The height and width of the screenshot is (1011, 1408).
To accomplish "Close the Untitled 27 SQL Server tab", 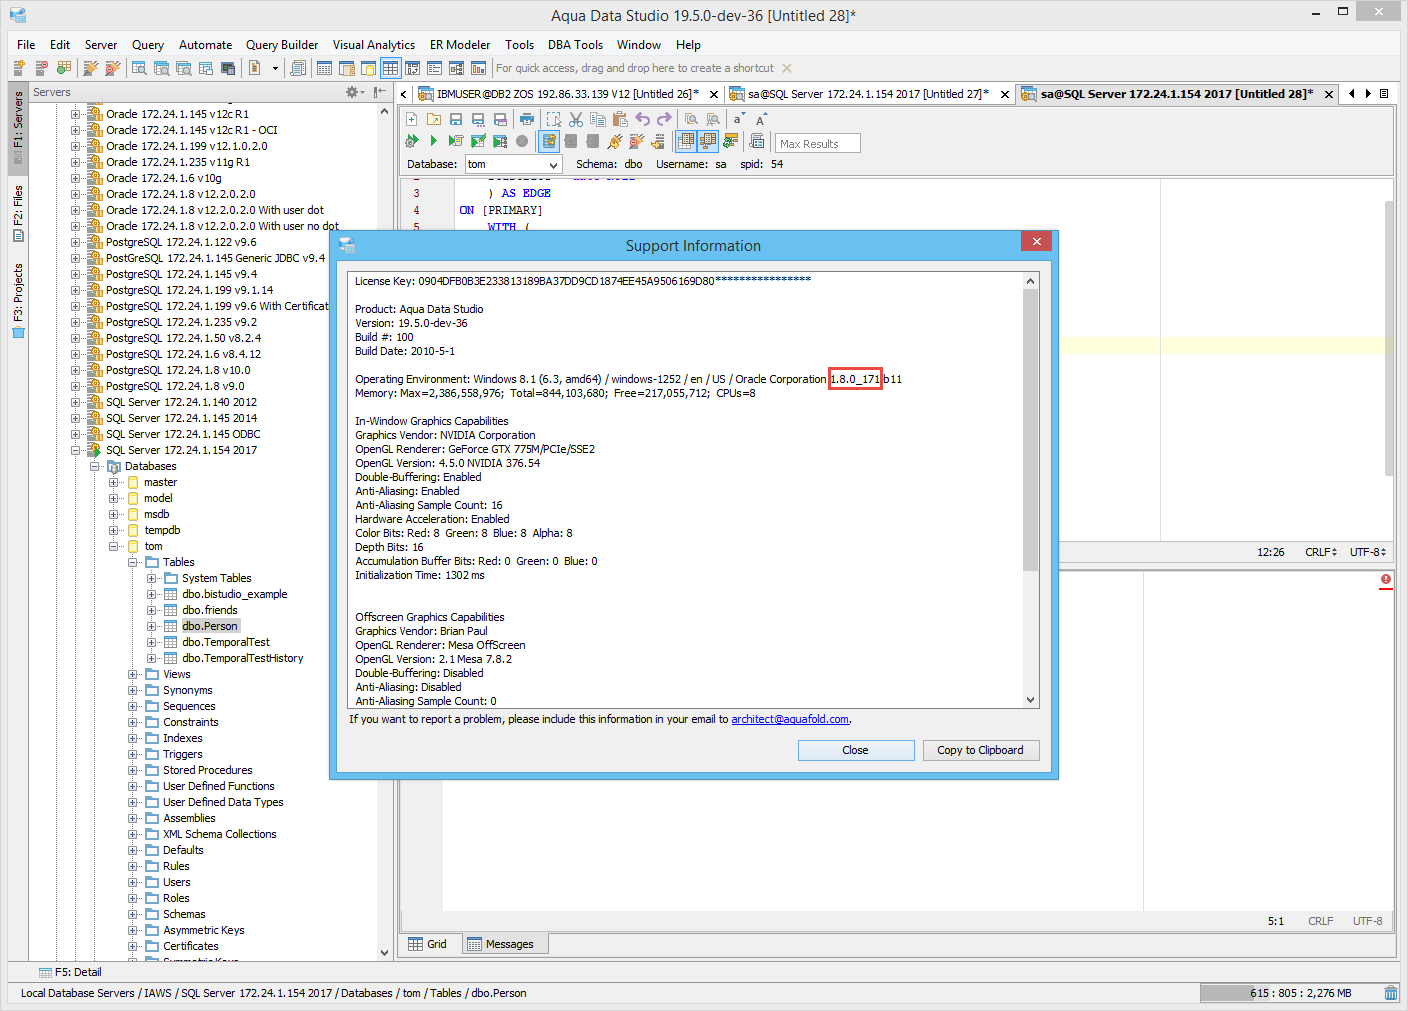I will tap(1005, 94).
